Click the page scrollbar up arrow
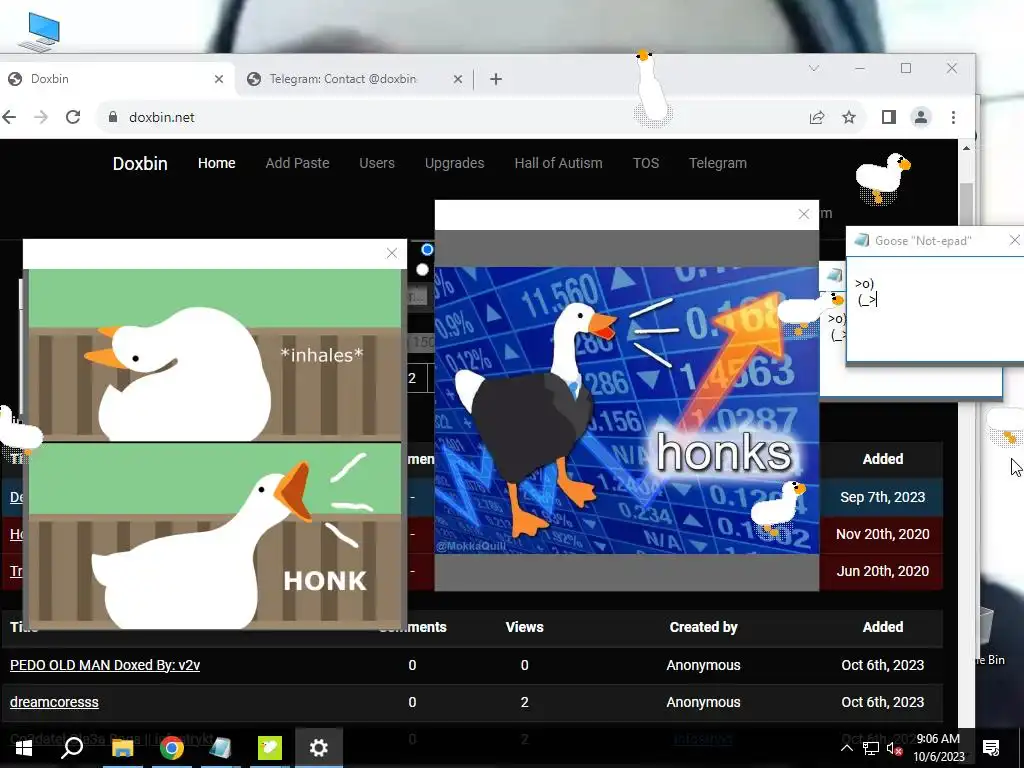 click(x=967, y=148)
